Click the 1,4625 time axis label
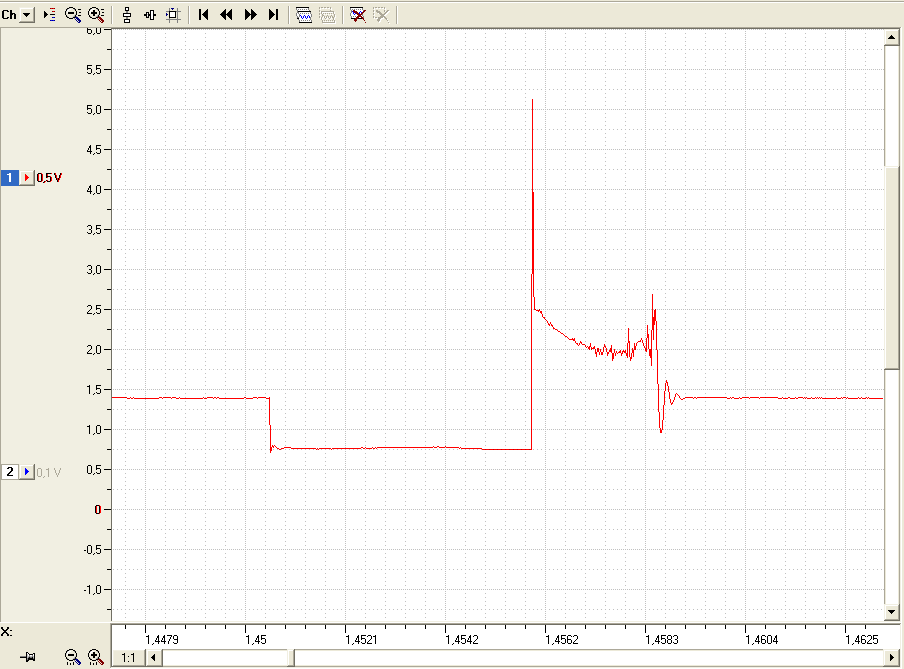The image size is (904, 669). click(x=862, y=640)
